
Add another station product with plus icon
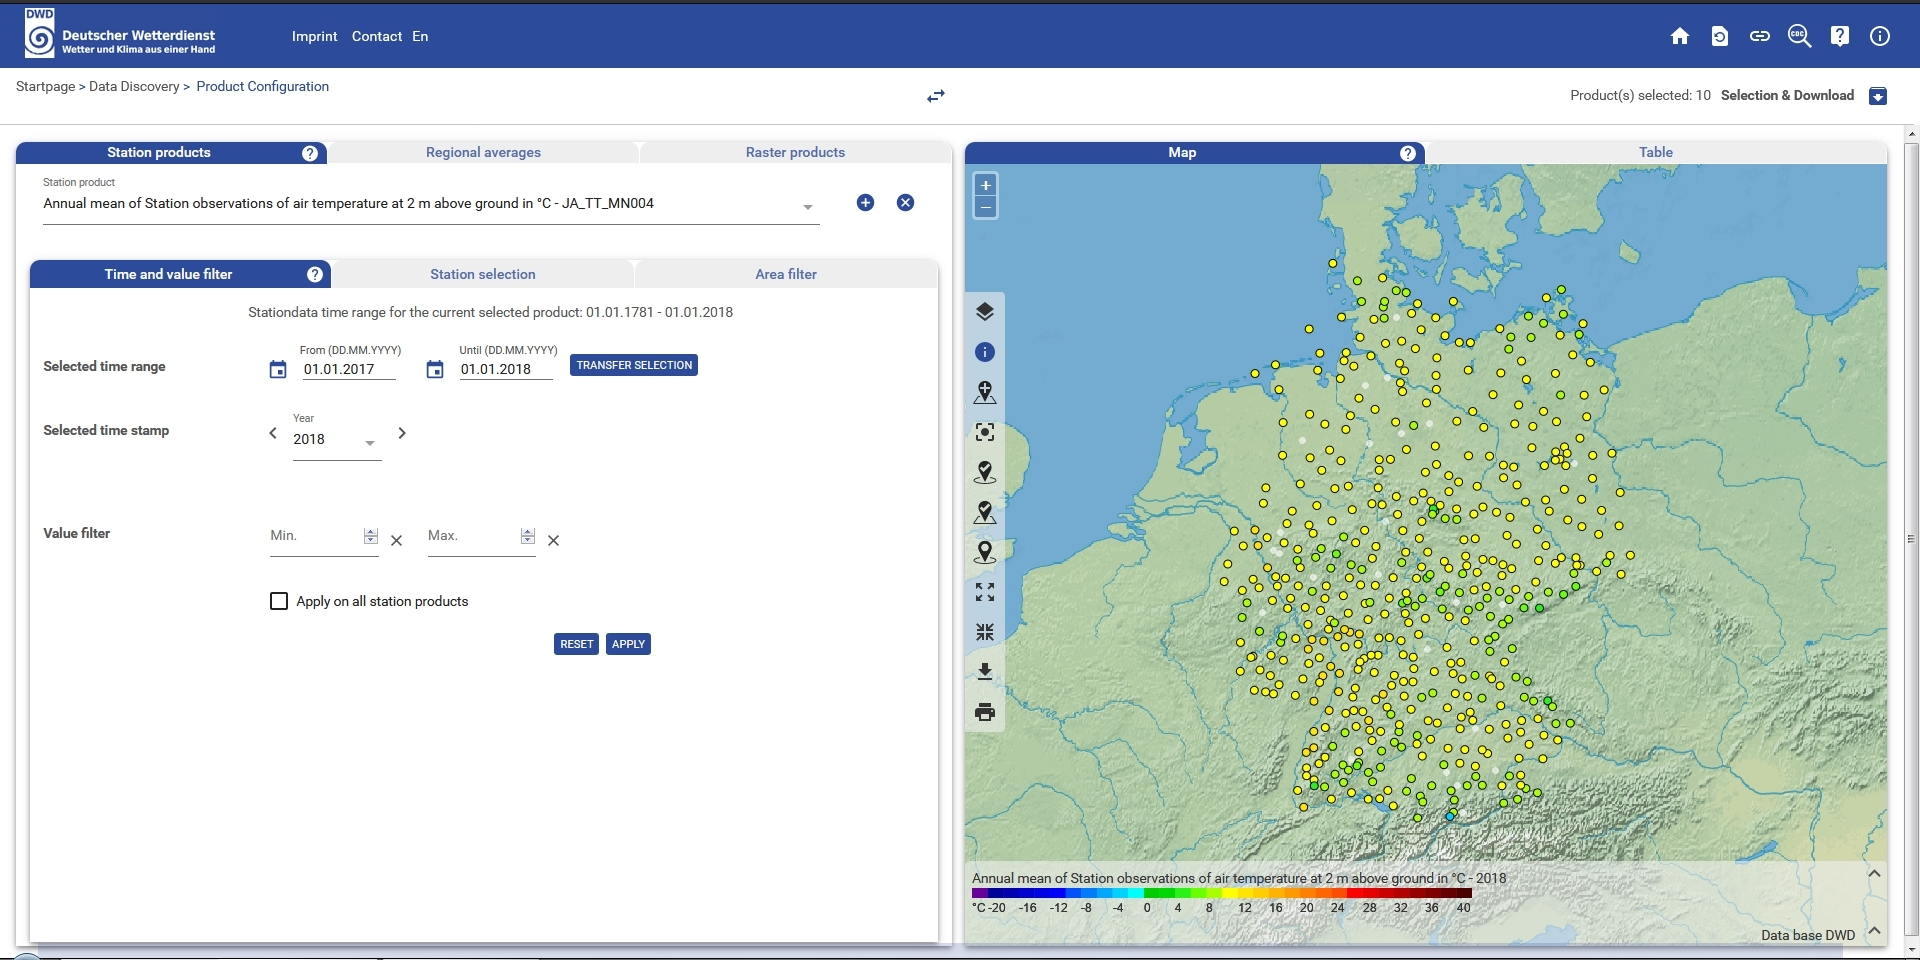865,203
